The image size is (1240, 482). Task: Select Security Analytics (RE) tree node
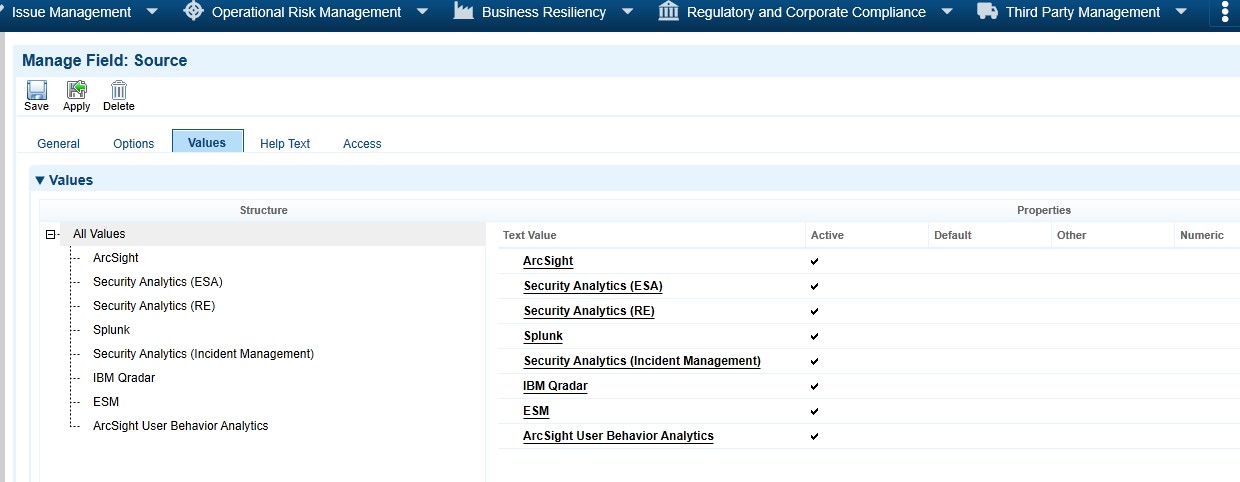[154, 306]
